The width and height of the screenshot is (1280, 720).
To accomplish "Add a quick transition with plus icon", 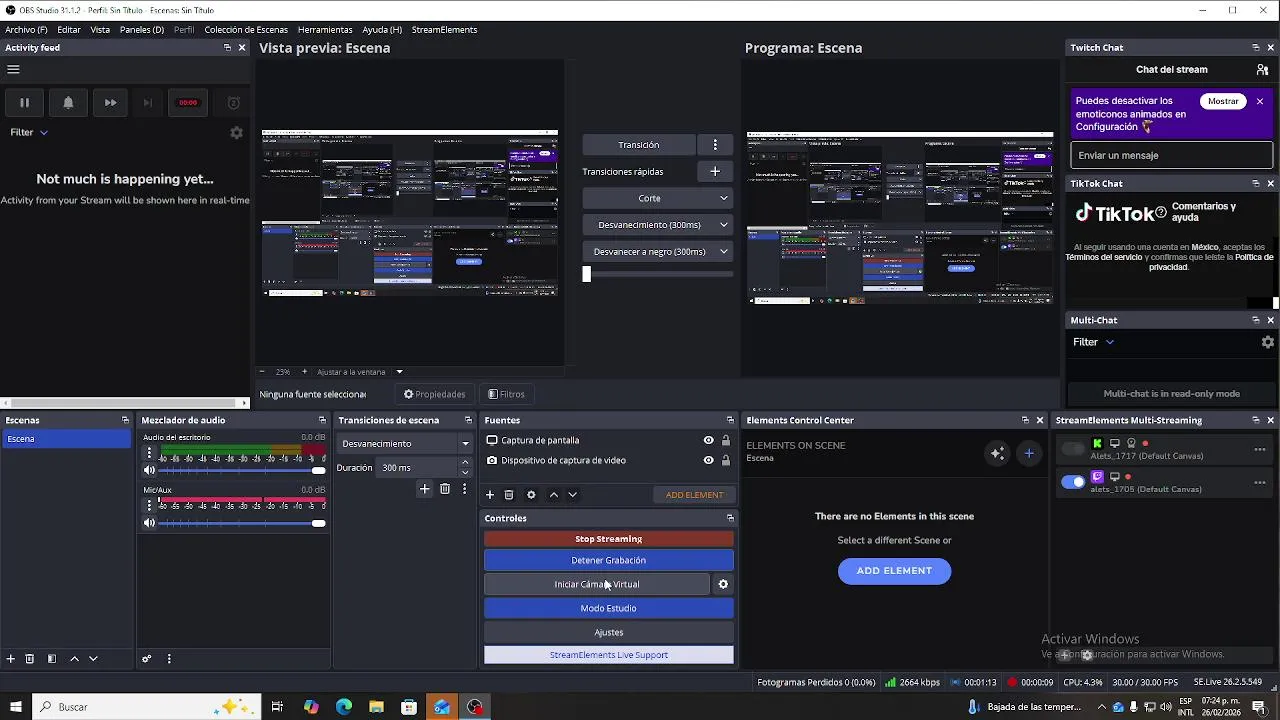I will coord(715,171).
